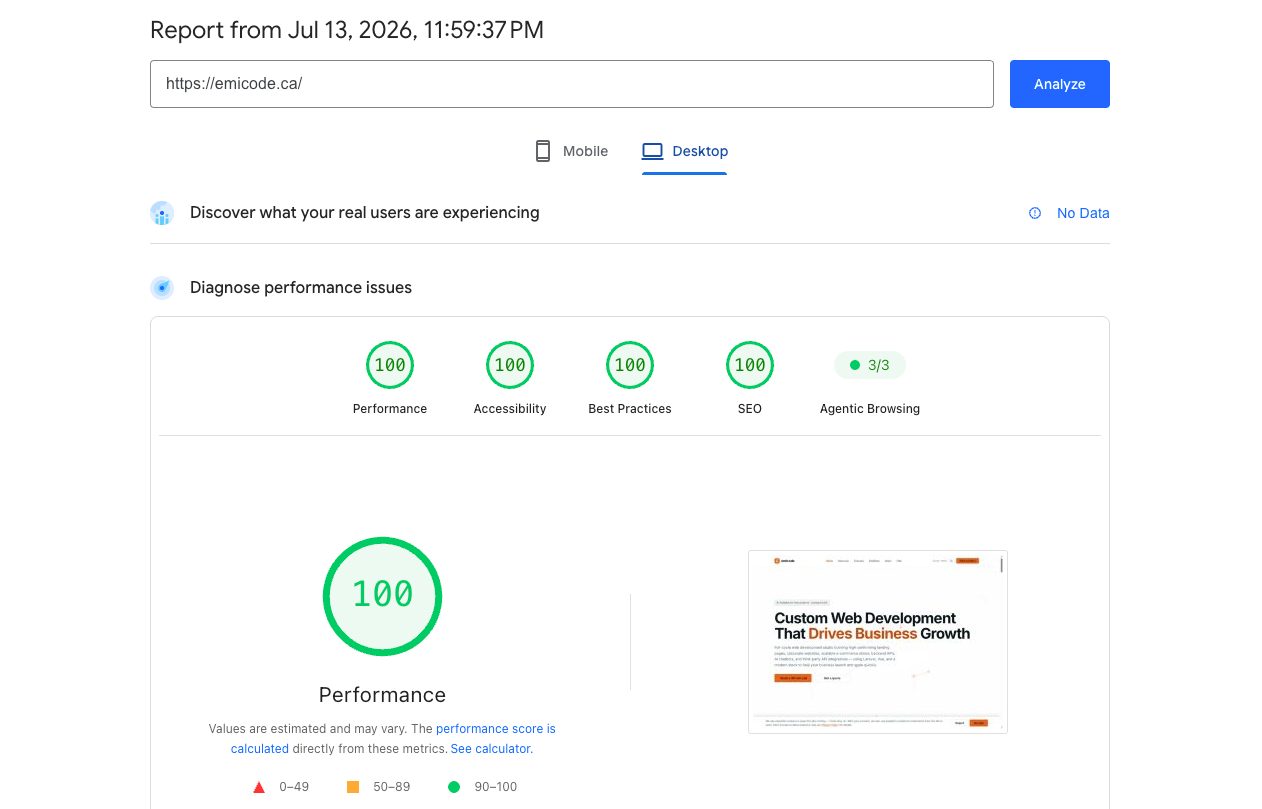Click the desktop monitor icon

click(x=653, y=151)
